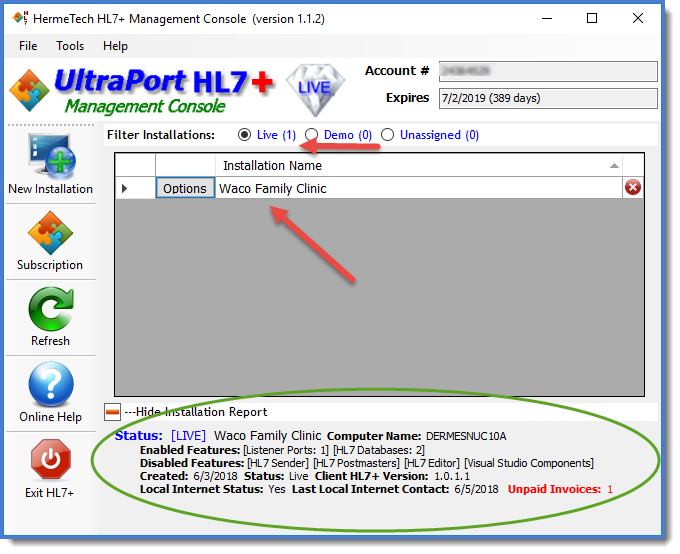Image resolution: width=680 pixels, height=554 pixels.
Task: Click the green Refresh arrow icon
Action: tap(51, 309)
